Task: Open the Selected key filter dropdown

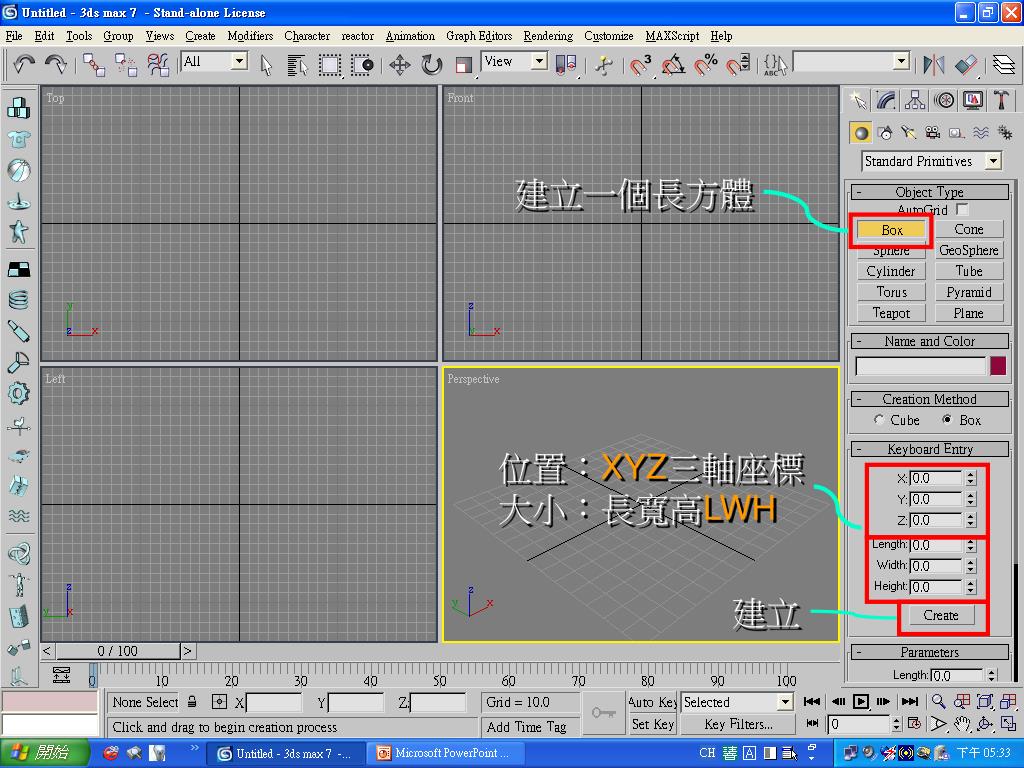Action: [x=785, y=702]
